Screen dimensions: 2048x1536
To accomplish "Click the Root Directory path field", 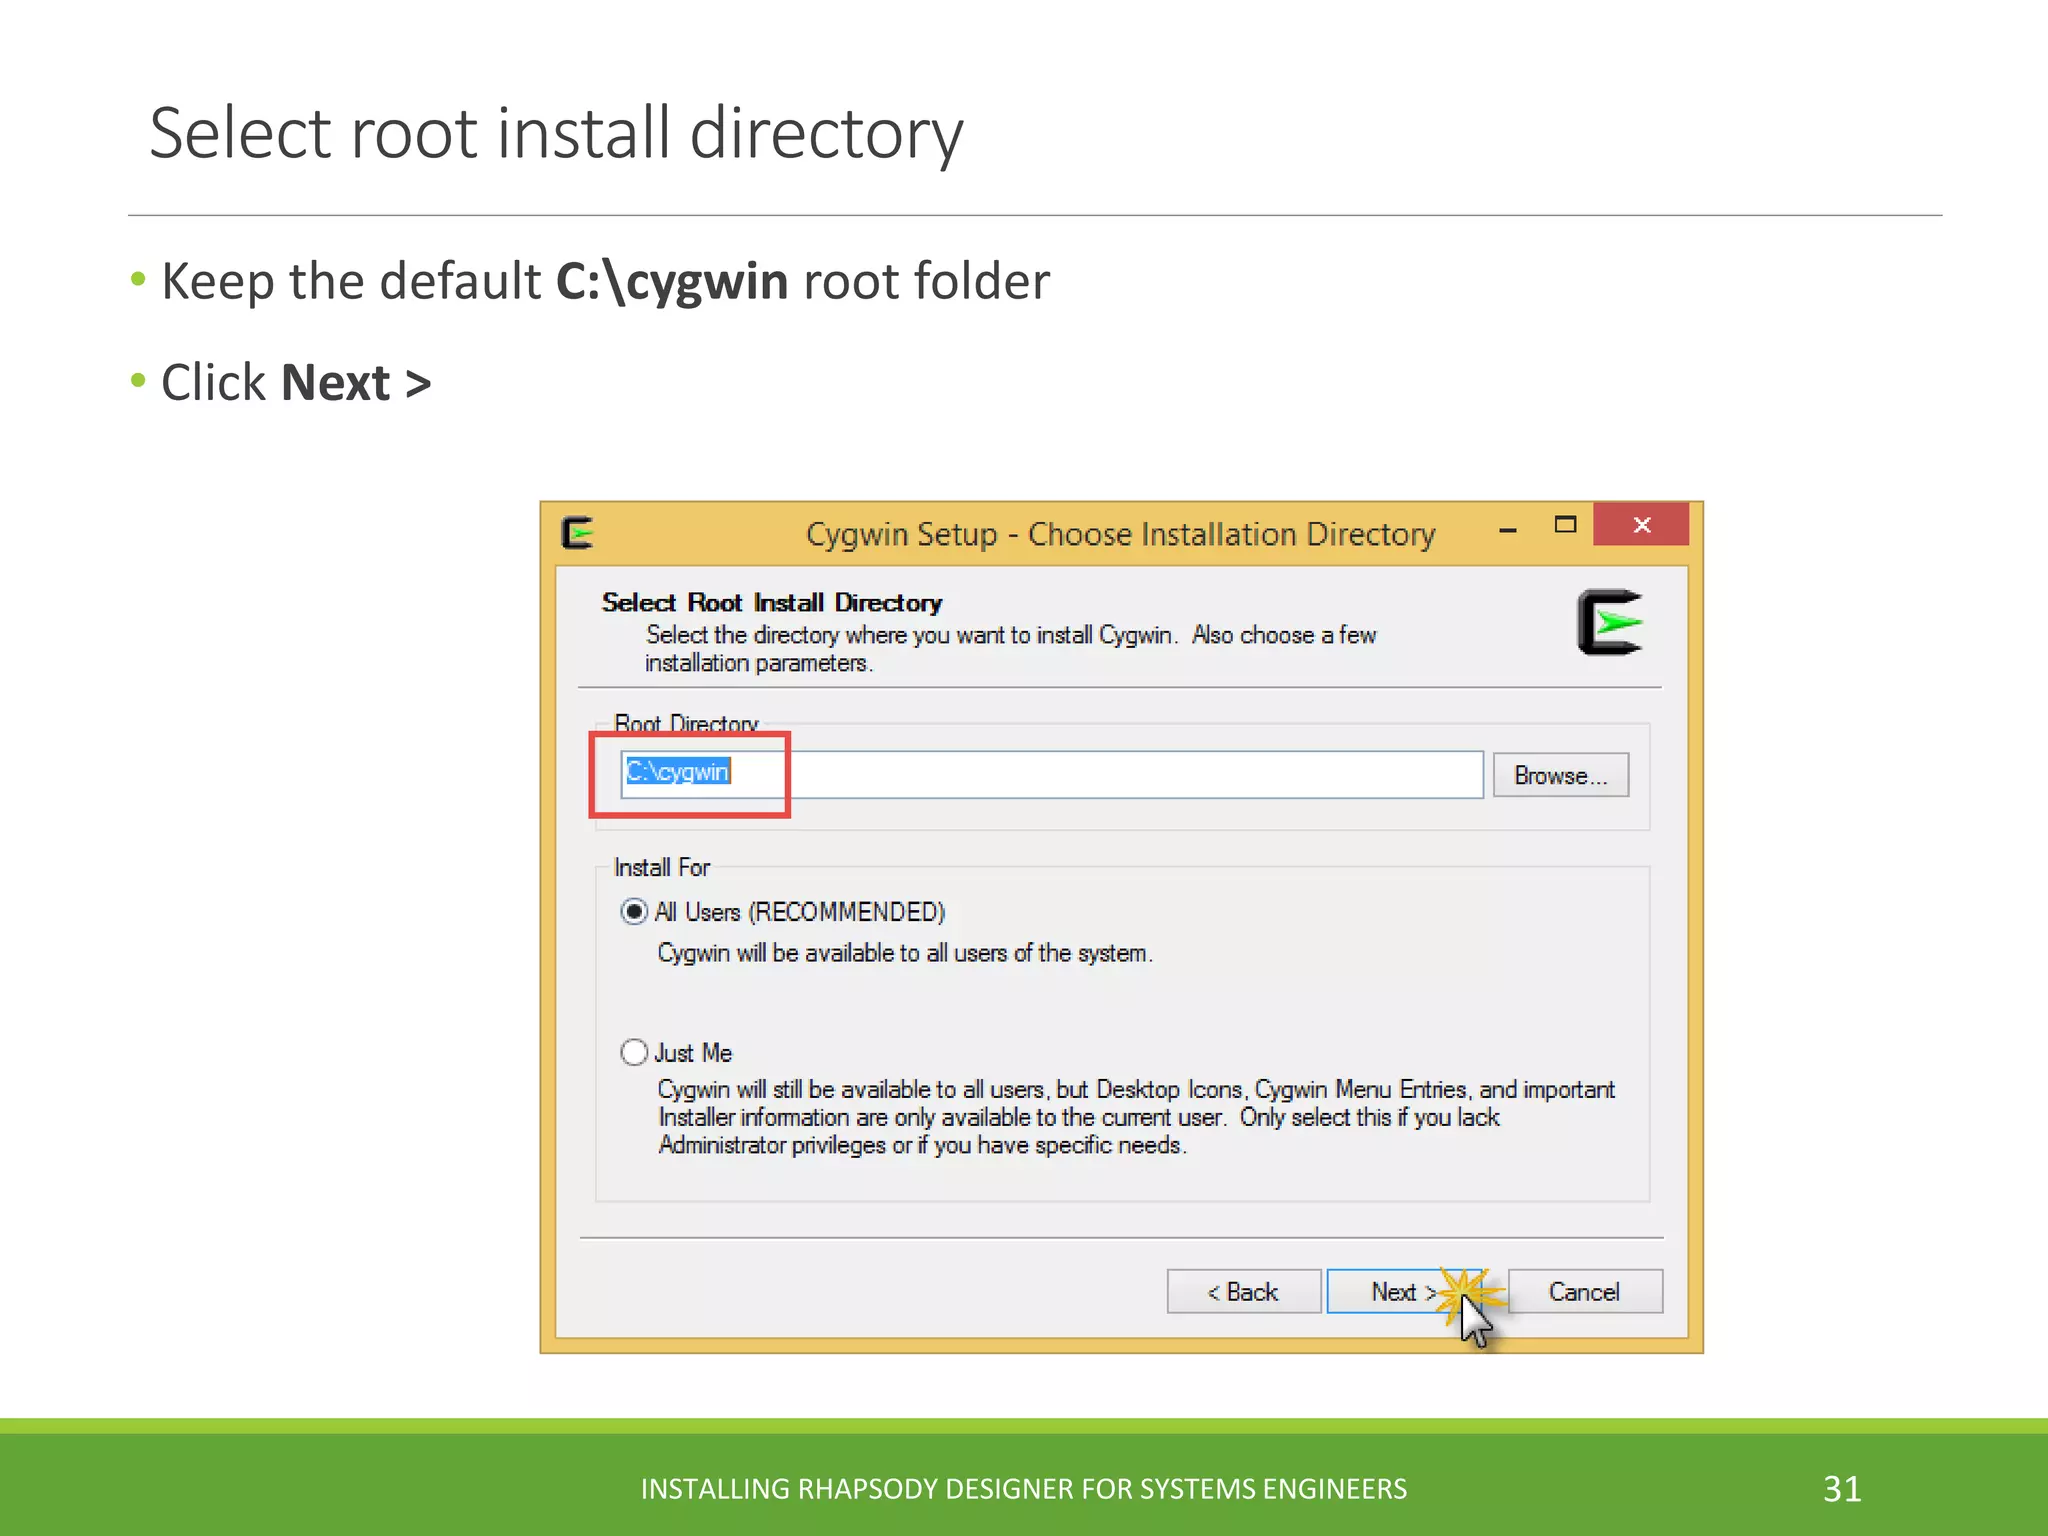I will [1051, 775].
